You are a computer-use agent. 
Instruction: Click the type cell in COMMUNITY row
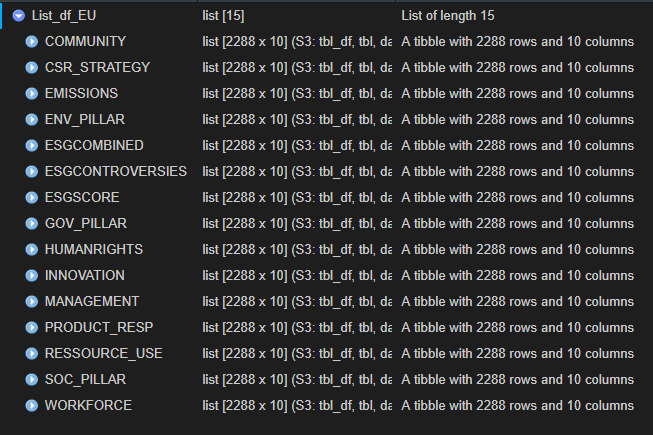click(297, 42)
